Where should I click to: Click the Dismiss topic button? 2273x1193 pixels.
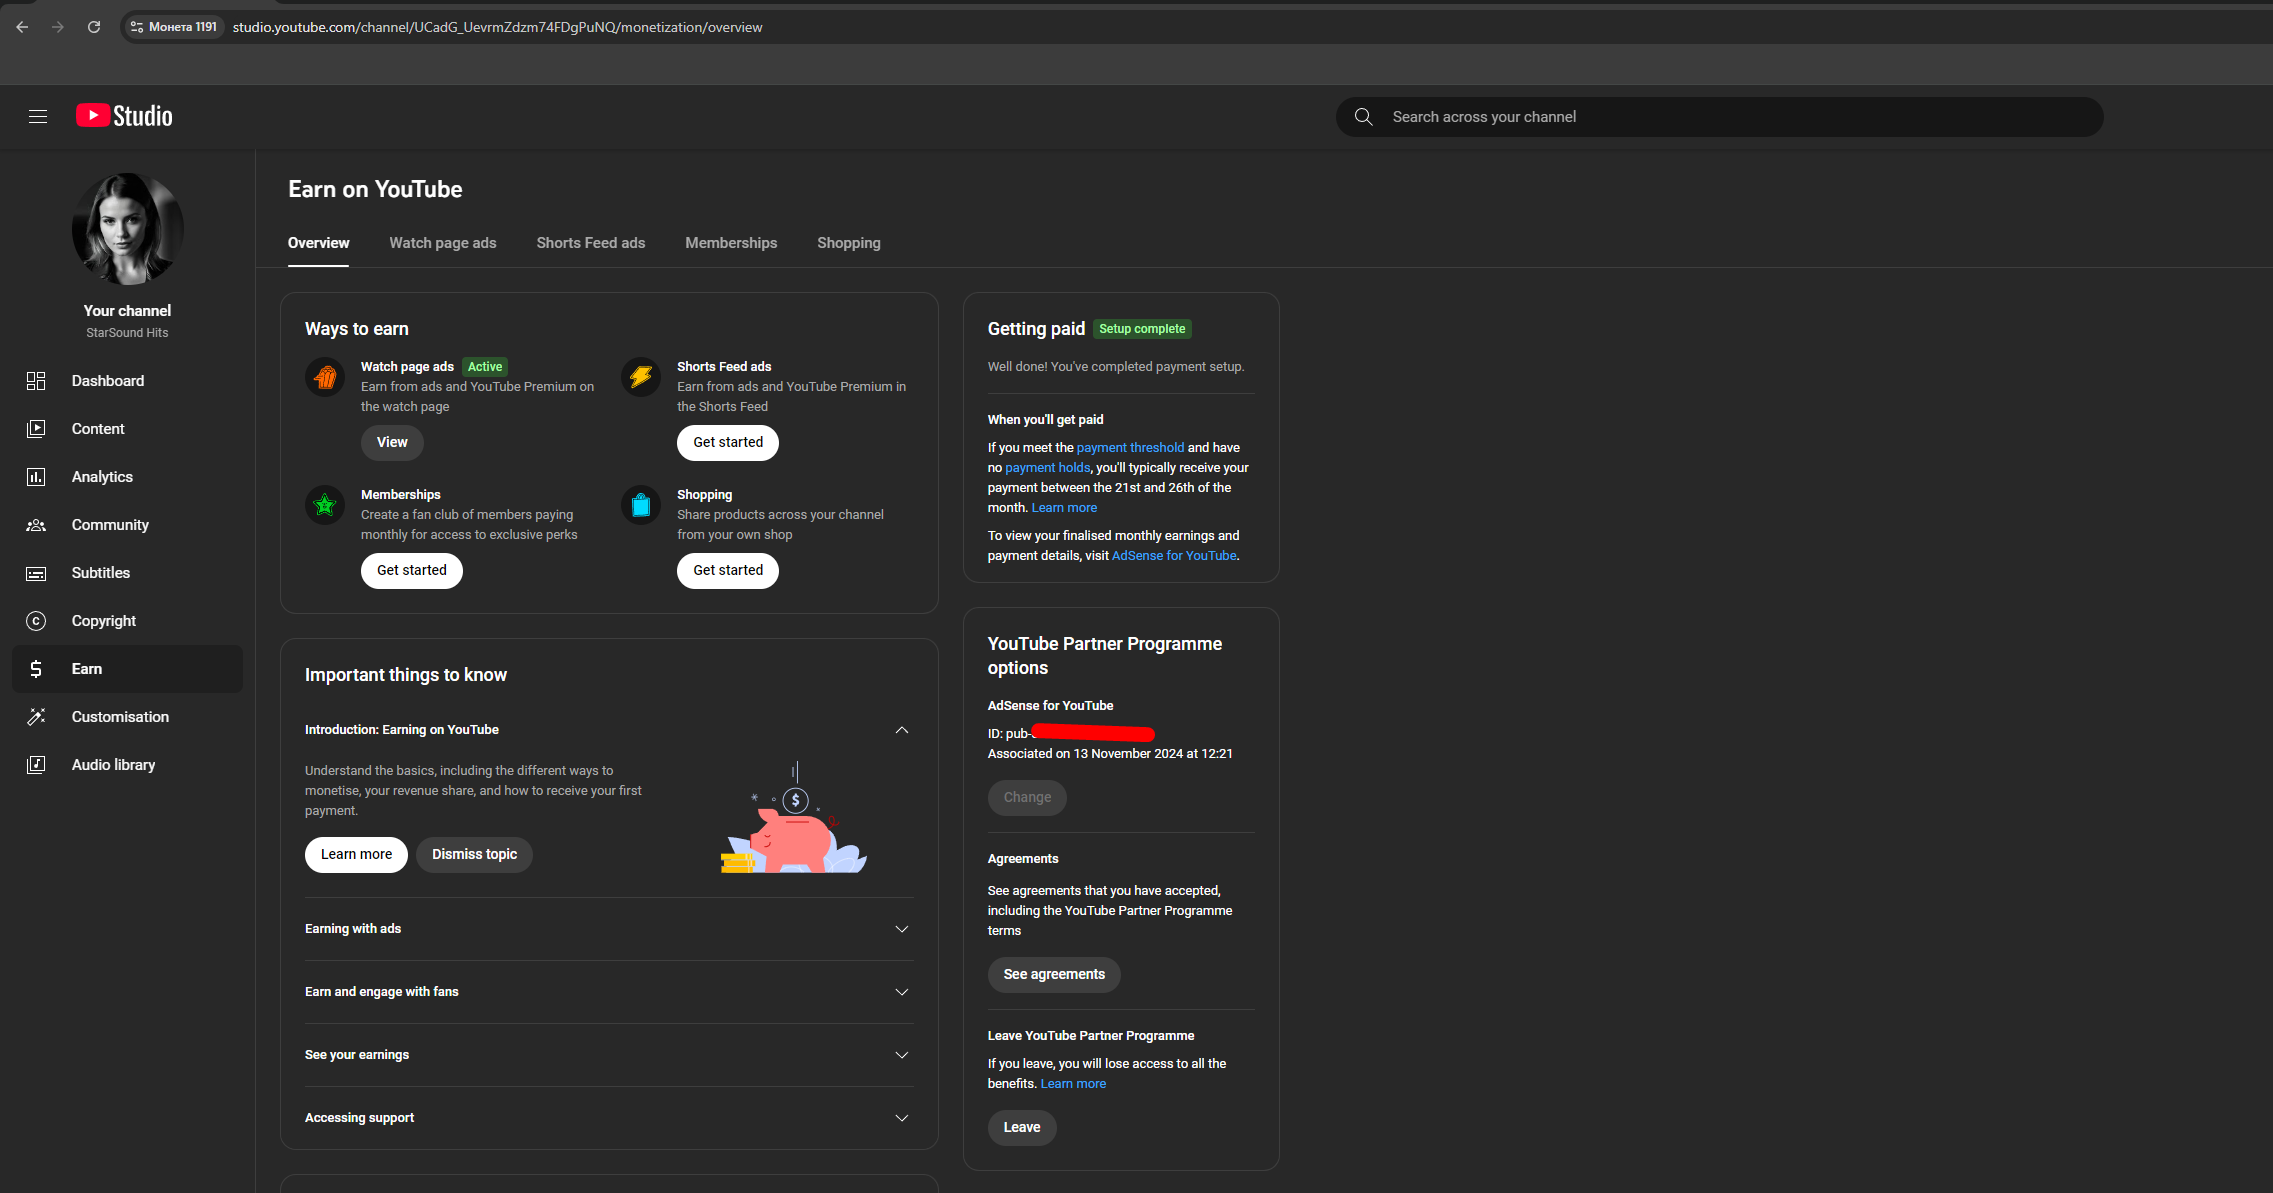pyautogui.click(x=474, y=855)
